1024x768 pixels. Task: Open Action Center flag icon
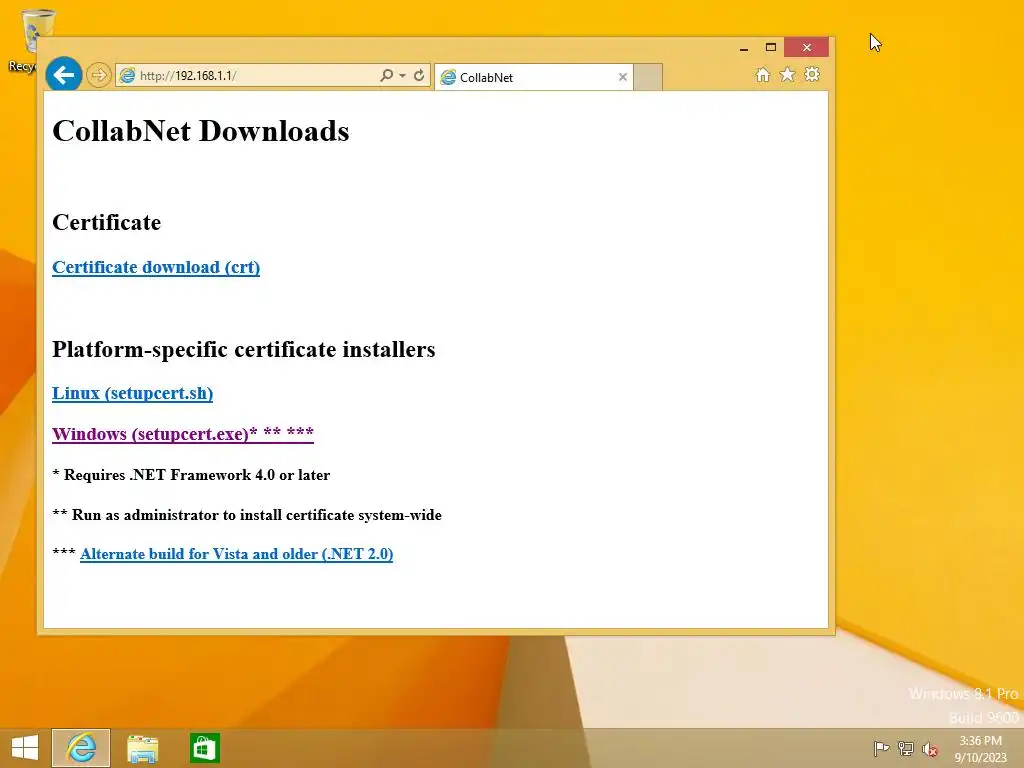tap(881, 748)
